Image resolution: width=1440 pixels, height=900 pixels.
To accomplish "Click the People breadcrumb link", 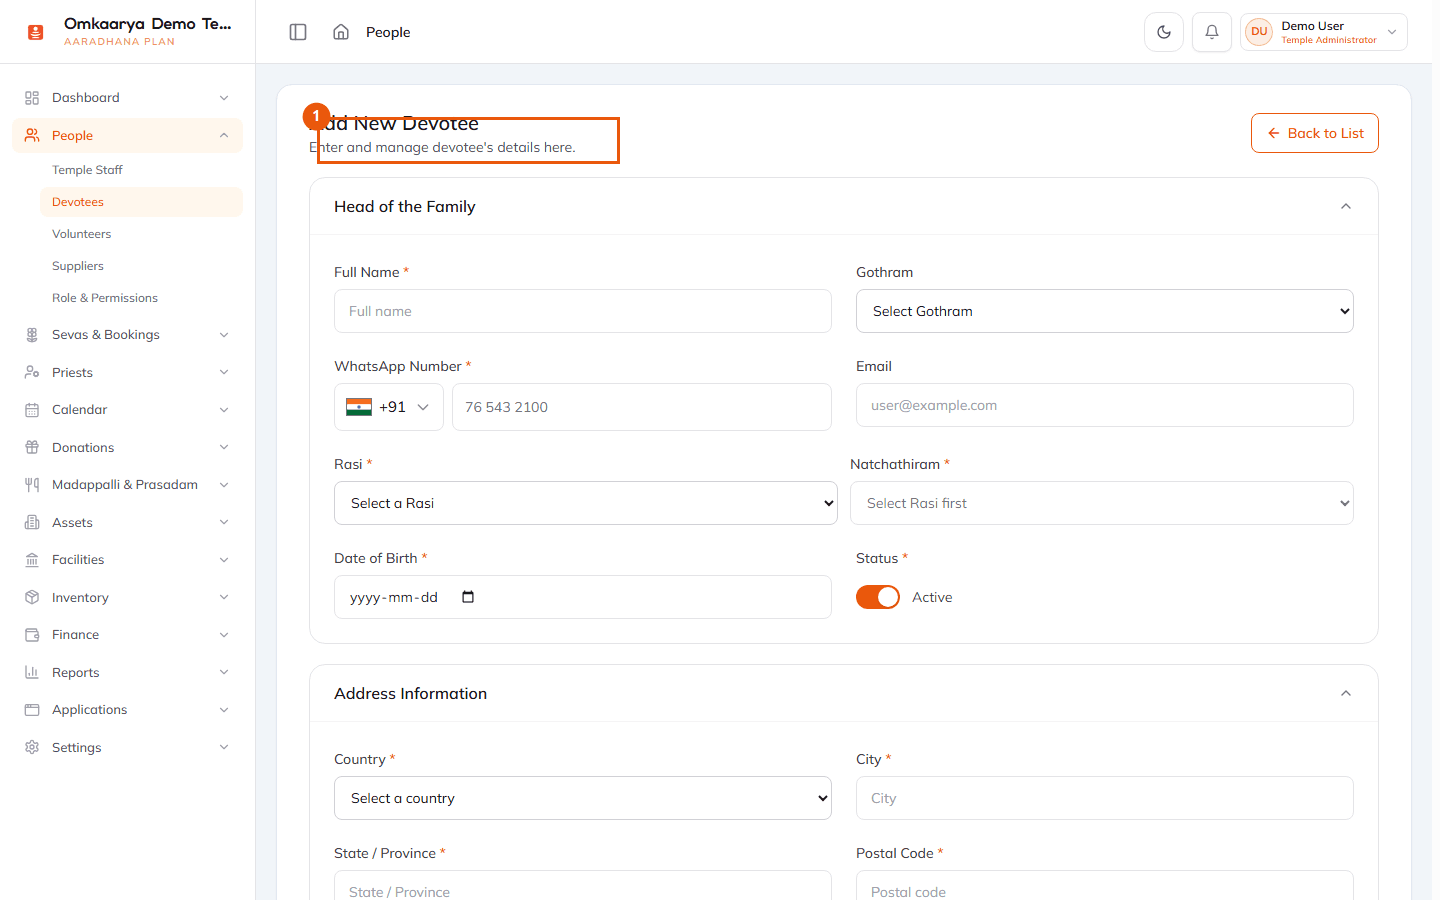I will pyautogui.click(x=388, y=32).
